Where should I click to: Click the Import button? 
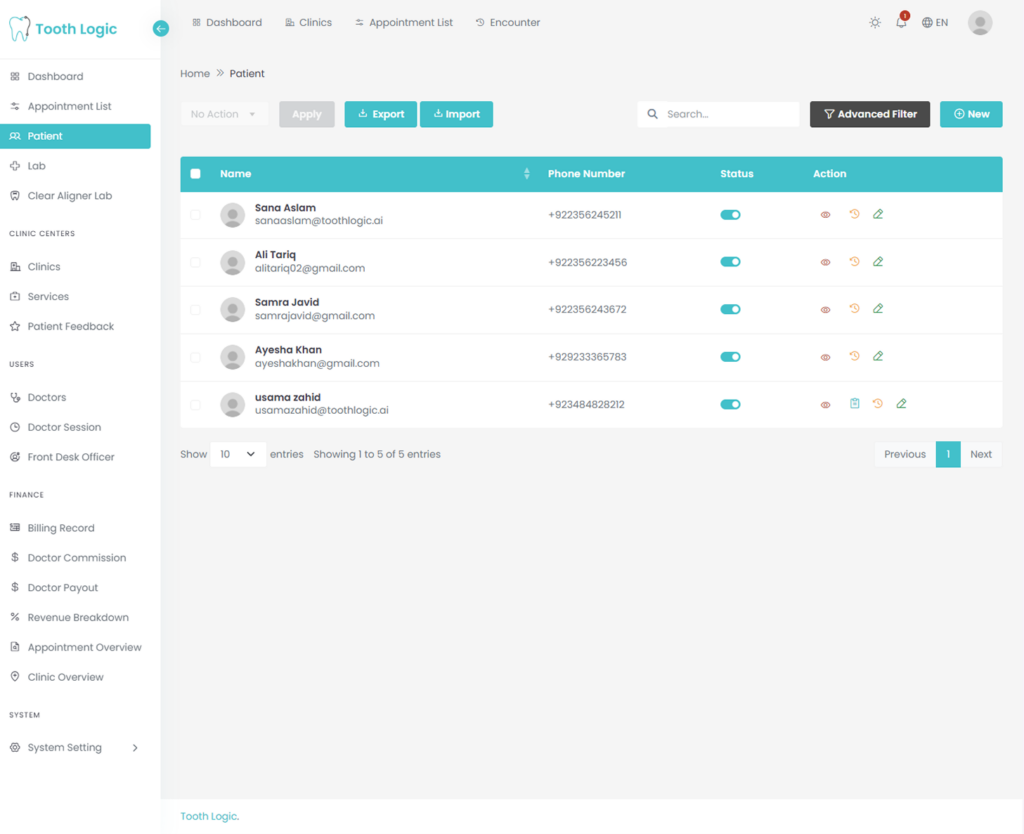456,114
